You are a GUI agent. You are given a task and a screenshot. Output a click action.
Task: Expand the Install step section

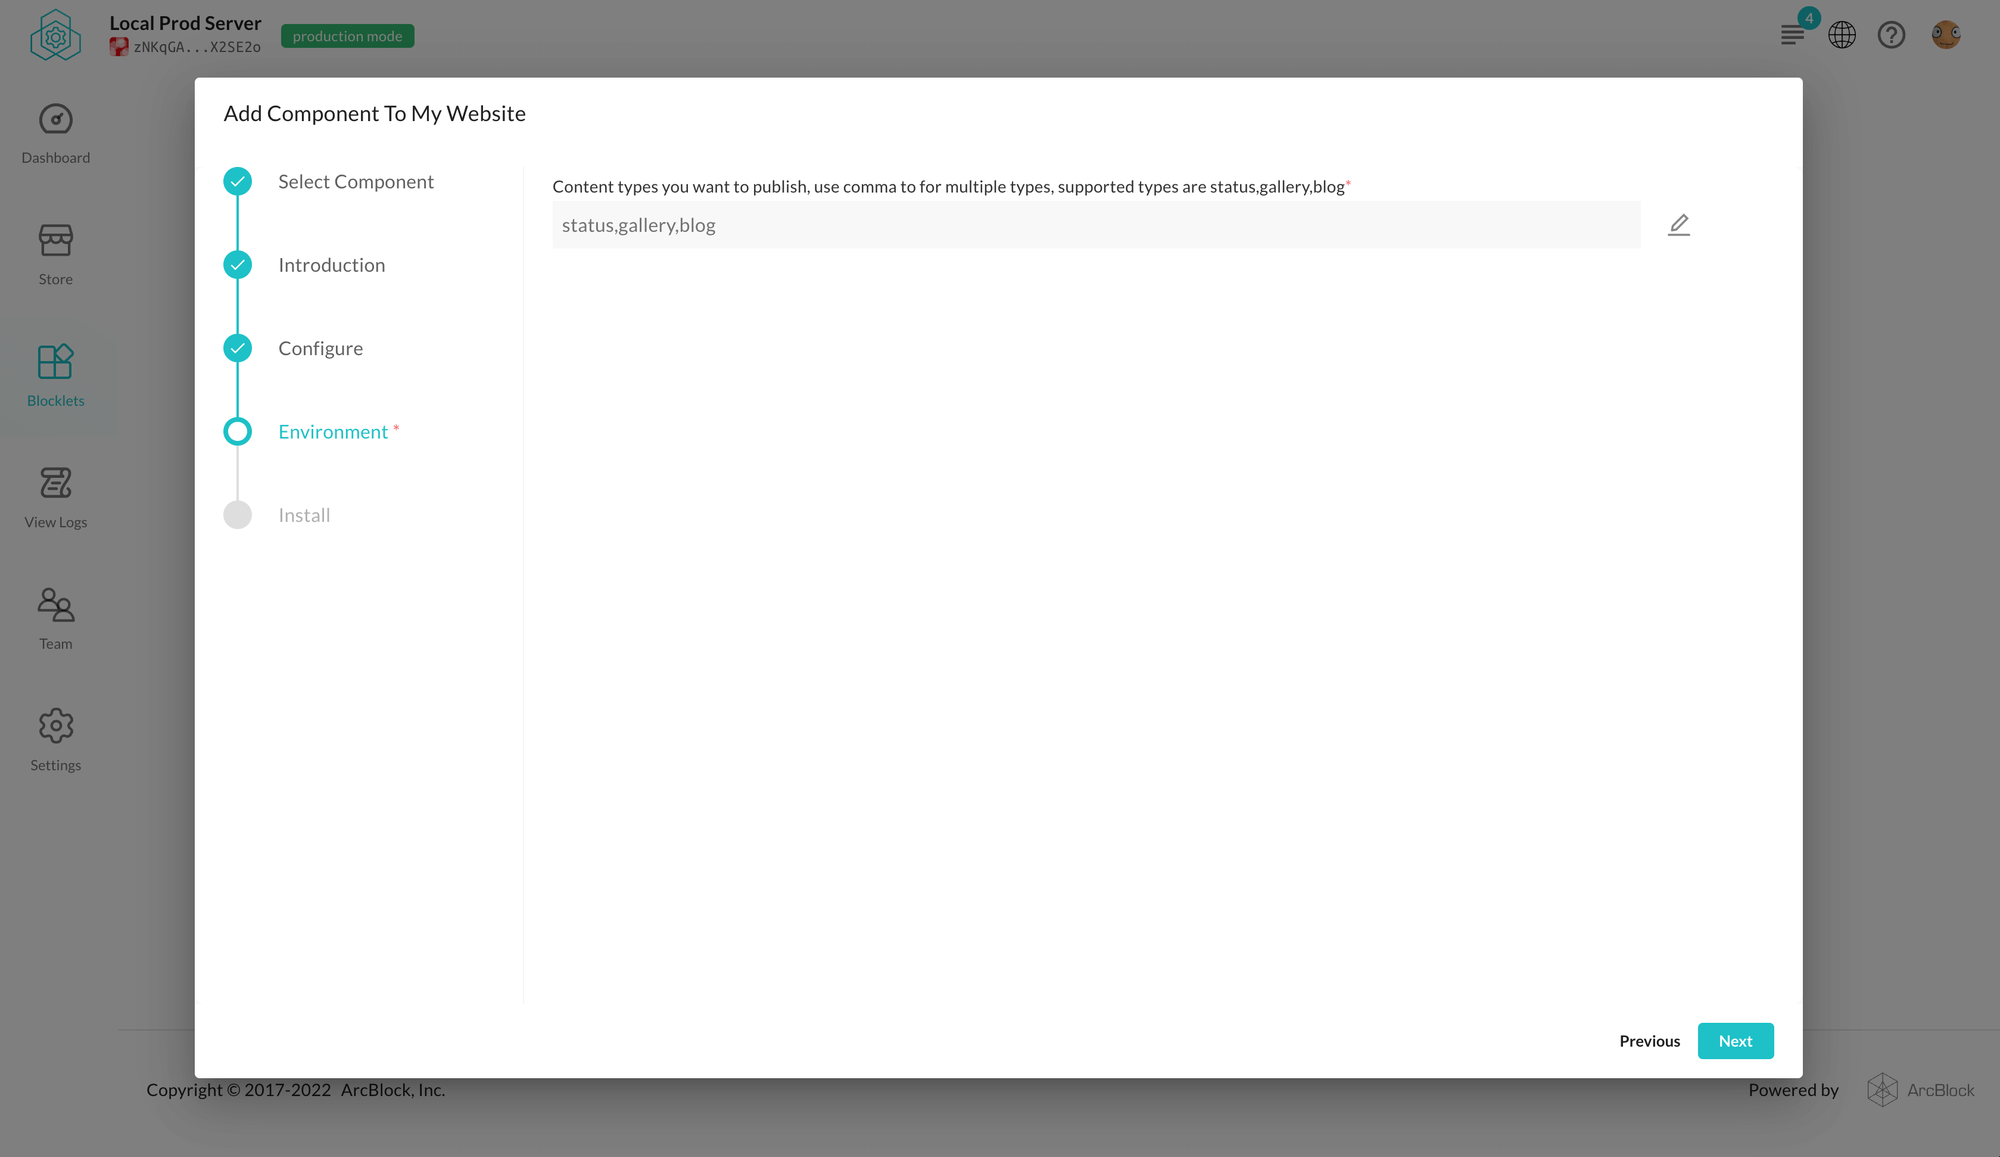point(303,514)
